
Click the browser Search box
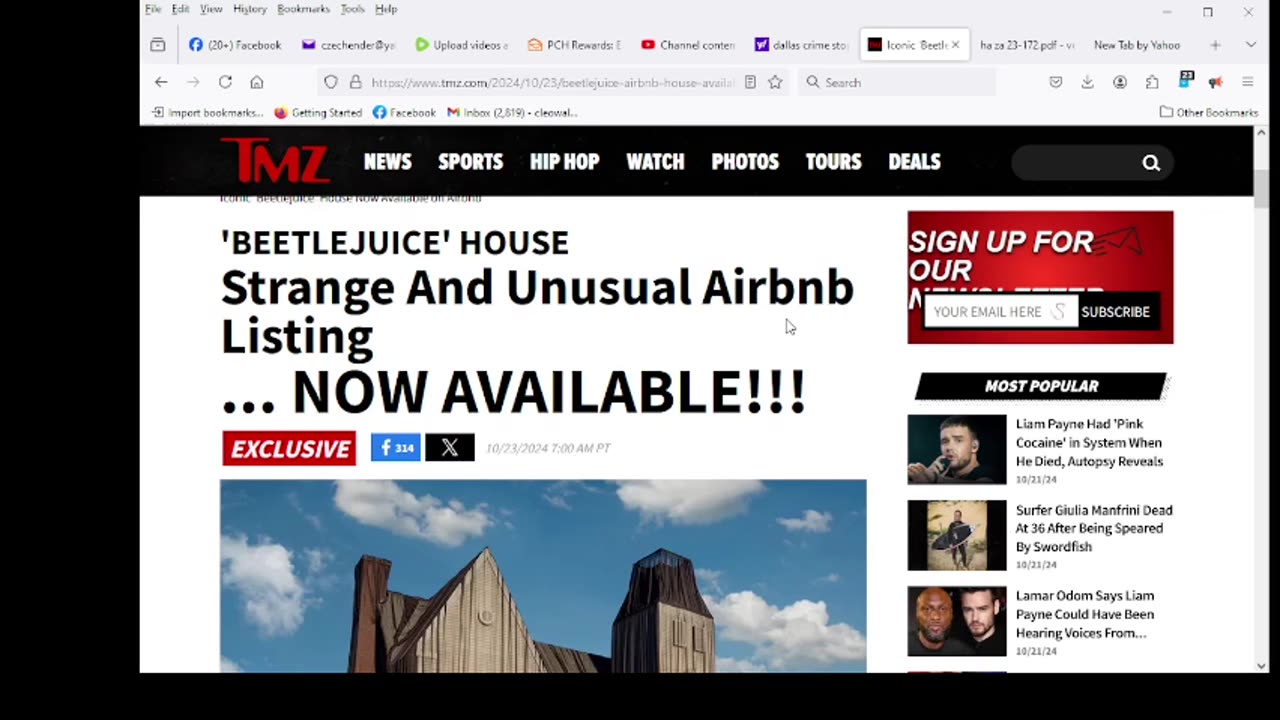[898, 82]
